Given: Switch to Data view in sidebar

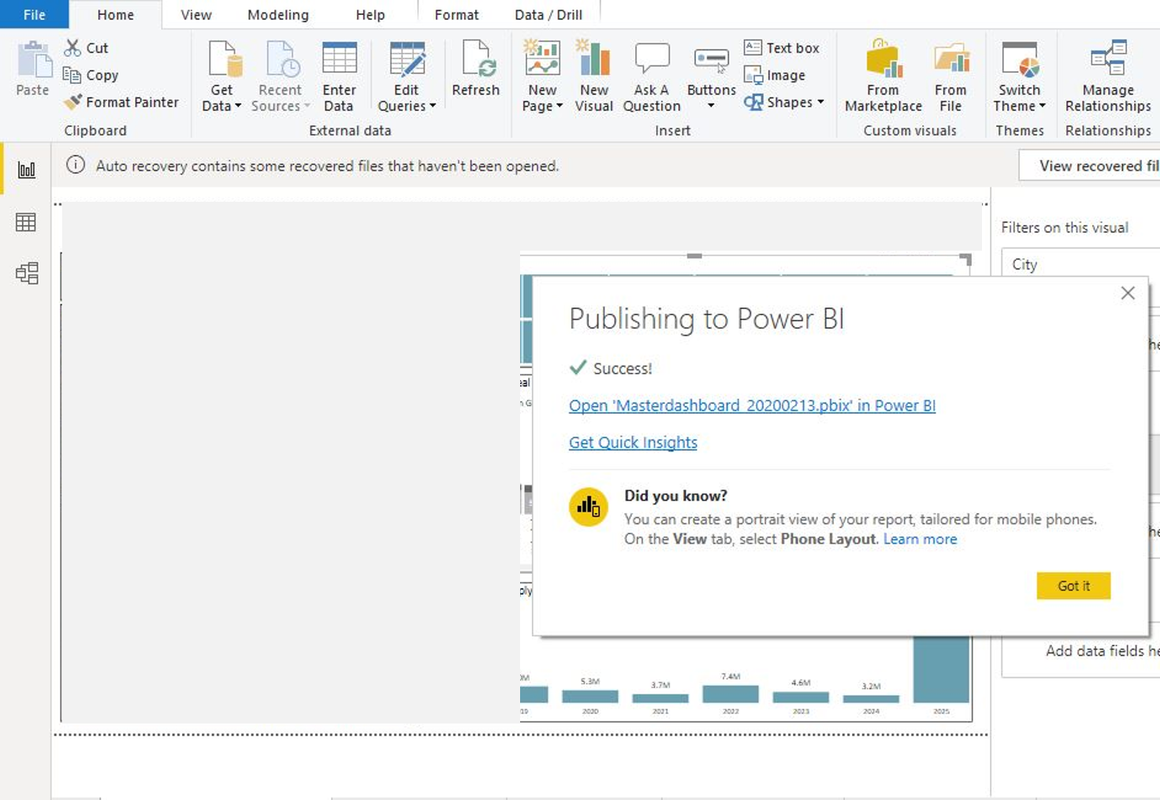Looking at the screenshot, I should tap(26, 222).
